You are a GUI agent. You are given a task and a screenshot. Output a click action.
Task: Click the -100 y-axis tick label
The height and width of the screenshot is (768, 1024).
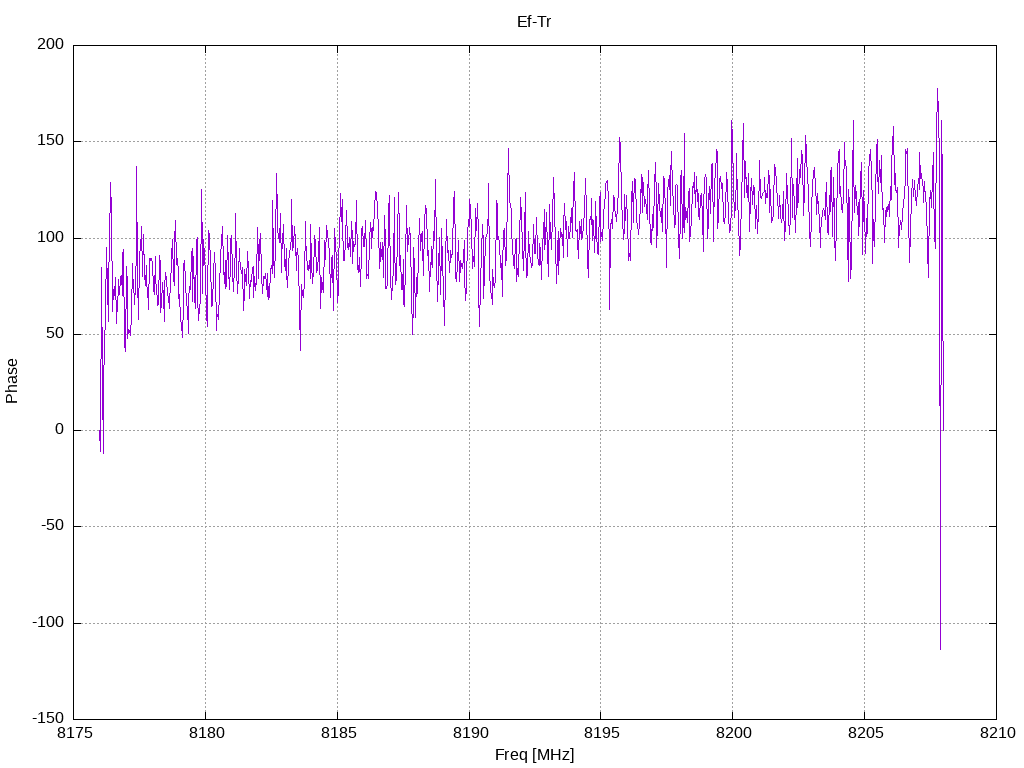pyautogui.click(x=48, y=622)
